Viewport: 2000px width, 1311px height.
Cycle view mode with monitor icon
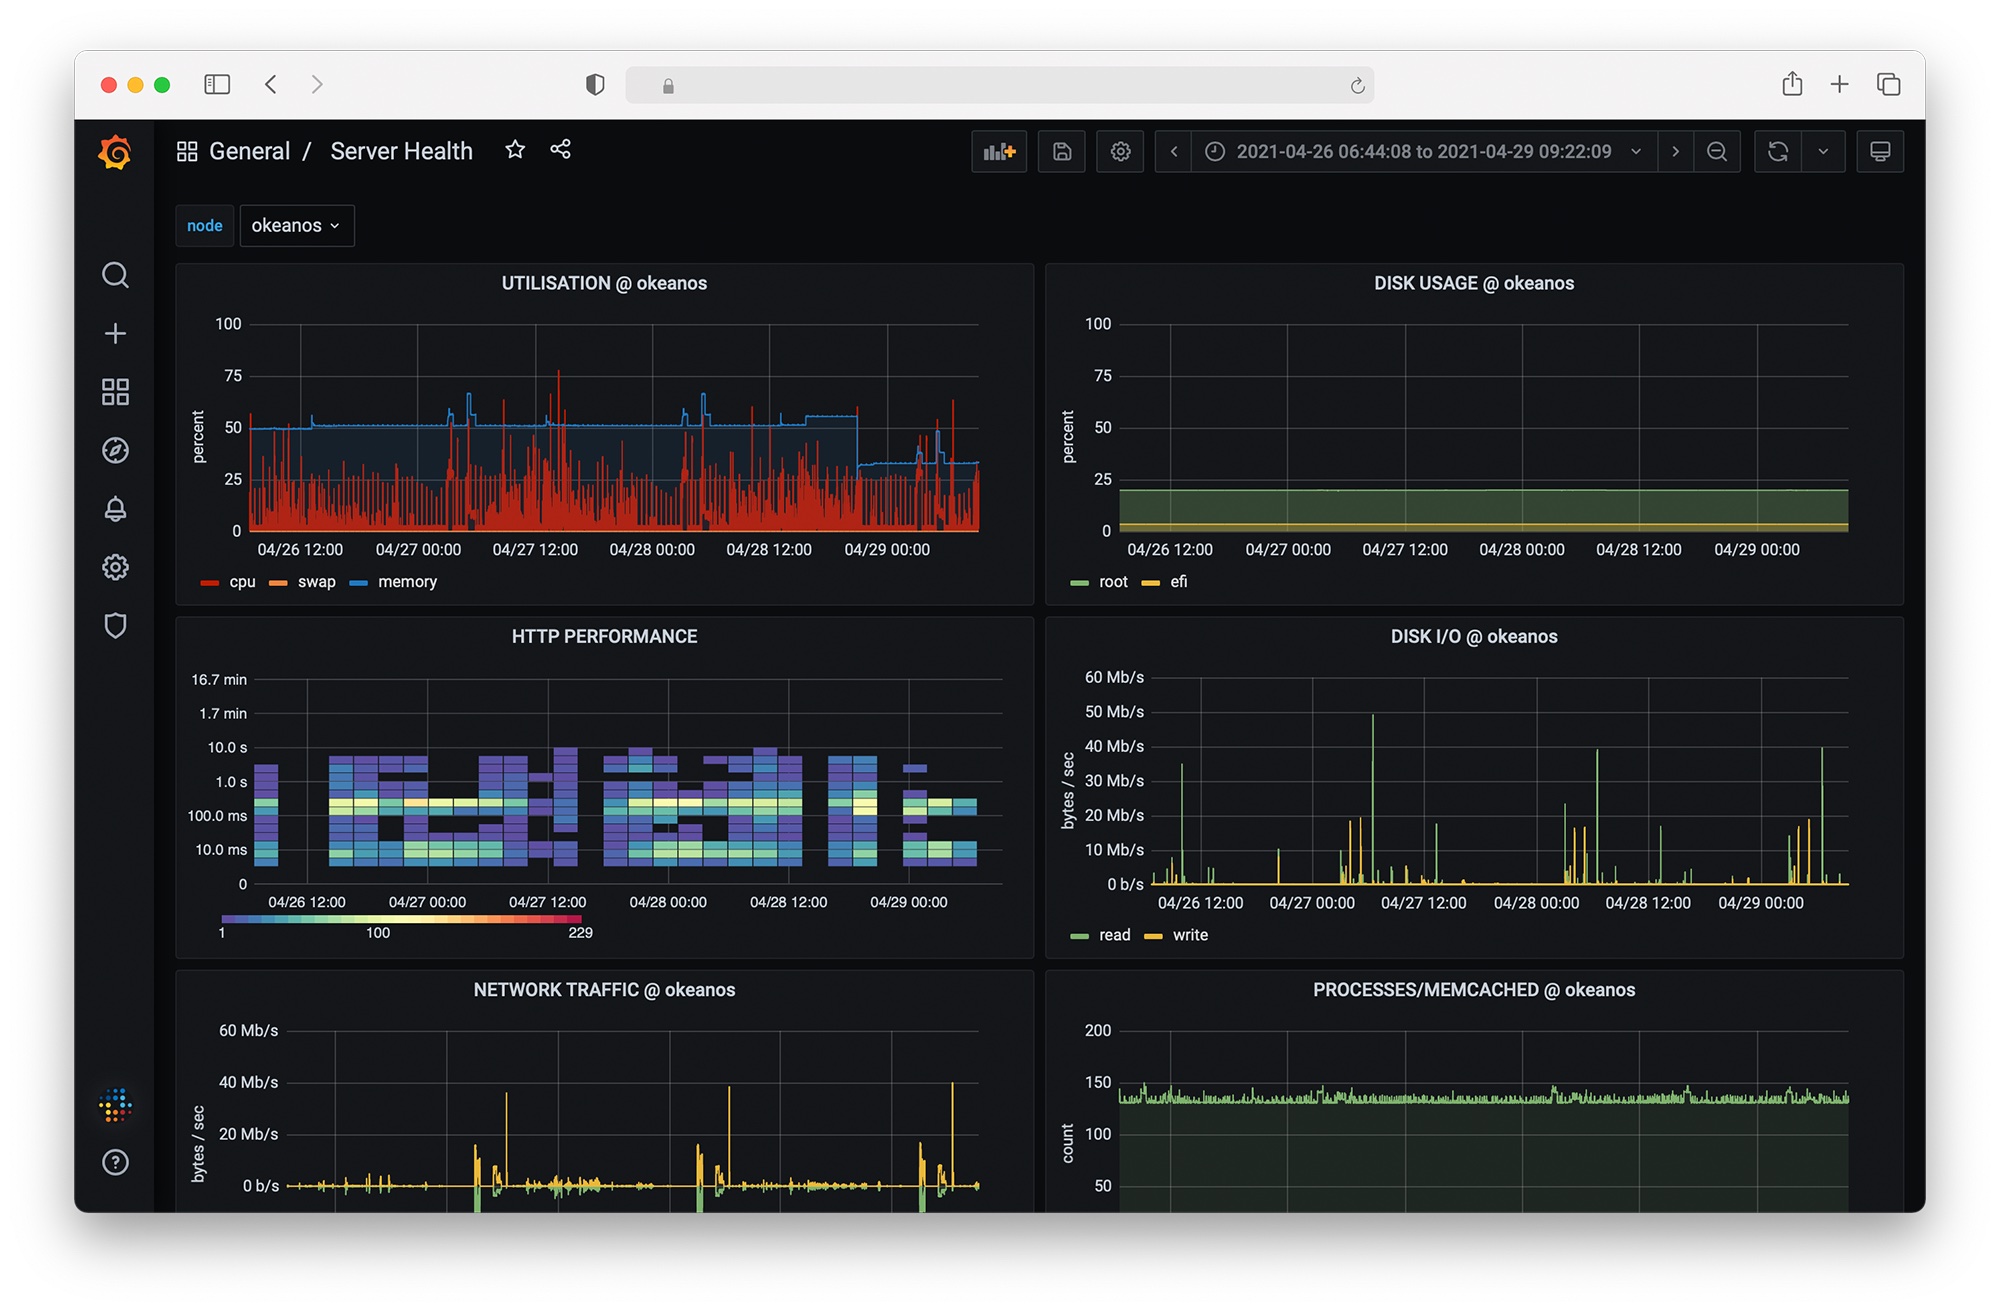[1880, 151]
